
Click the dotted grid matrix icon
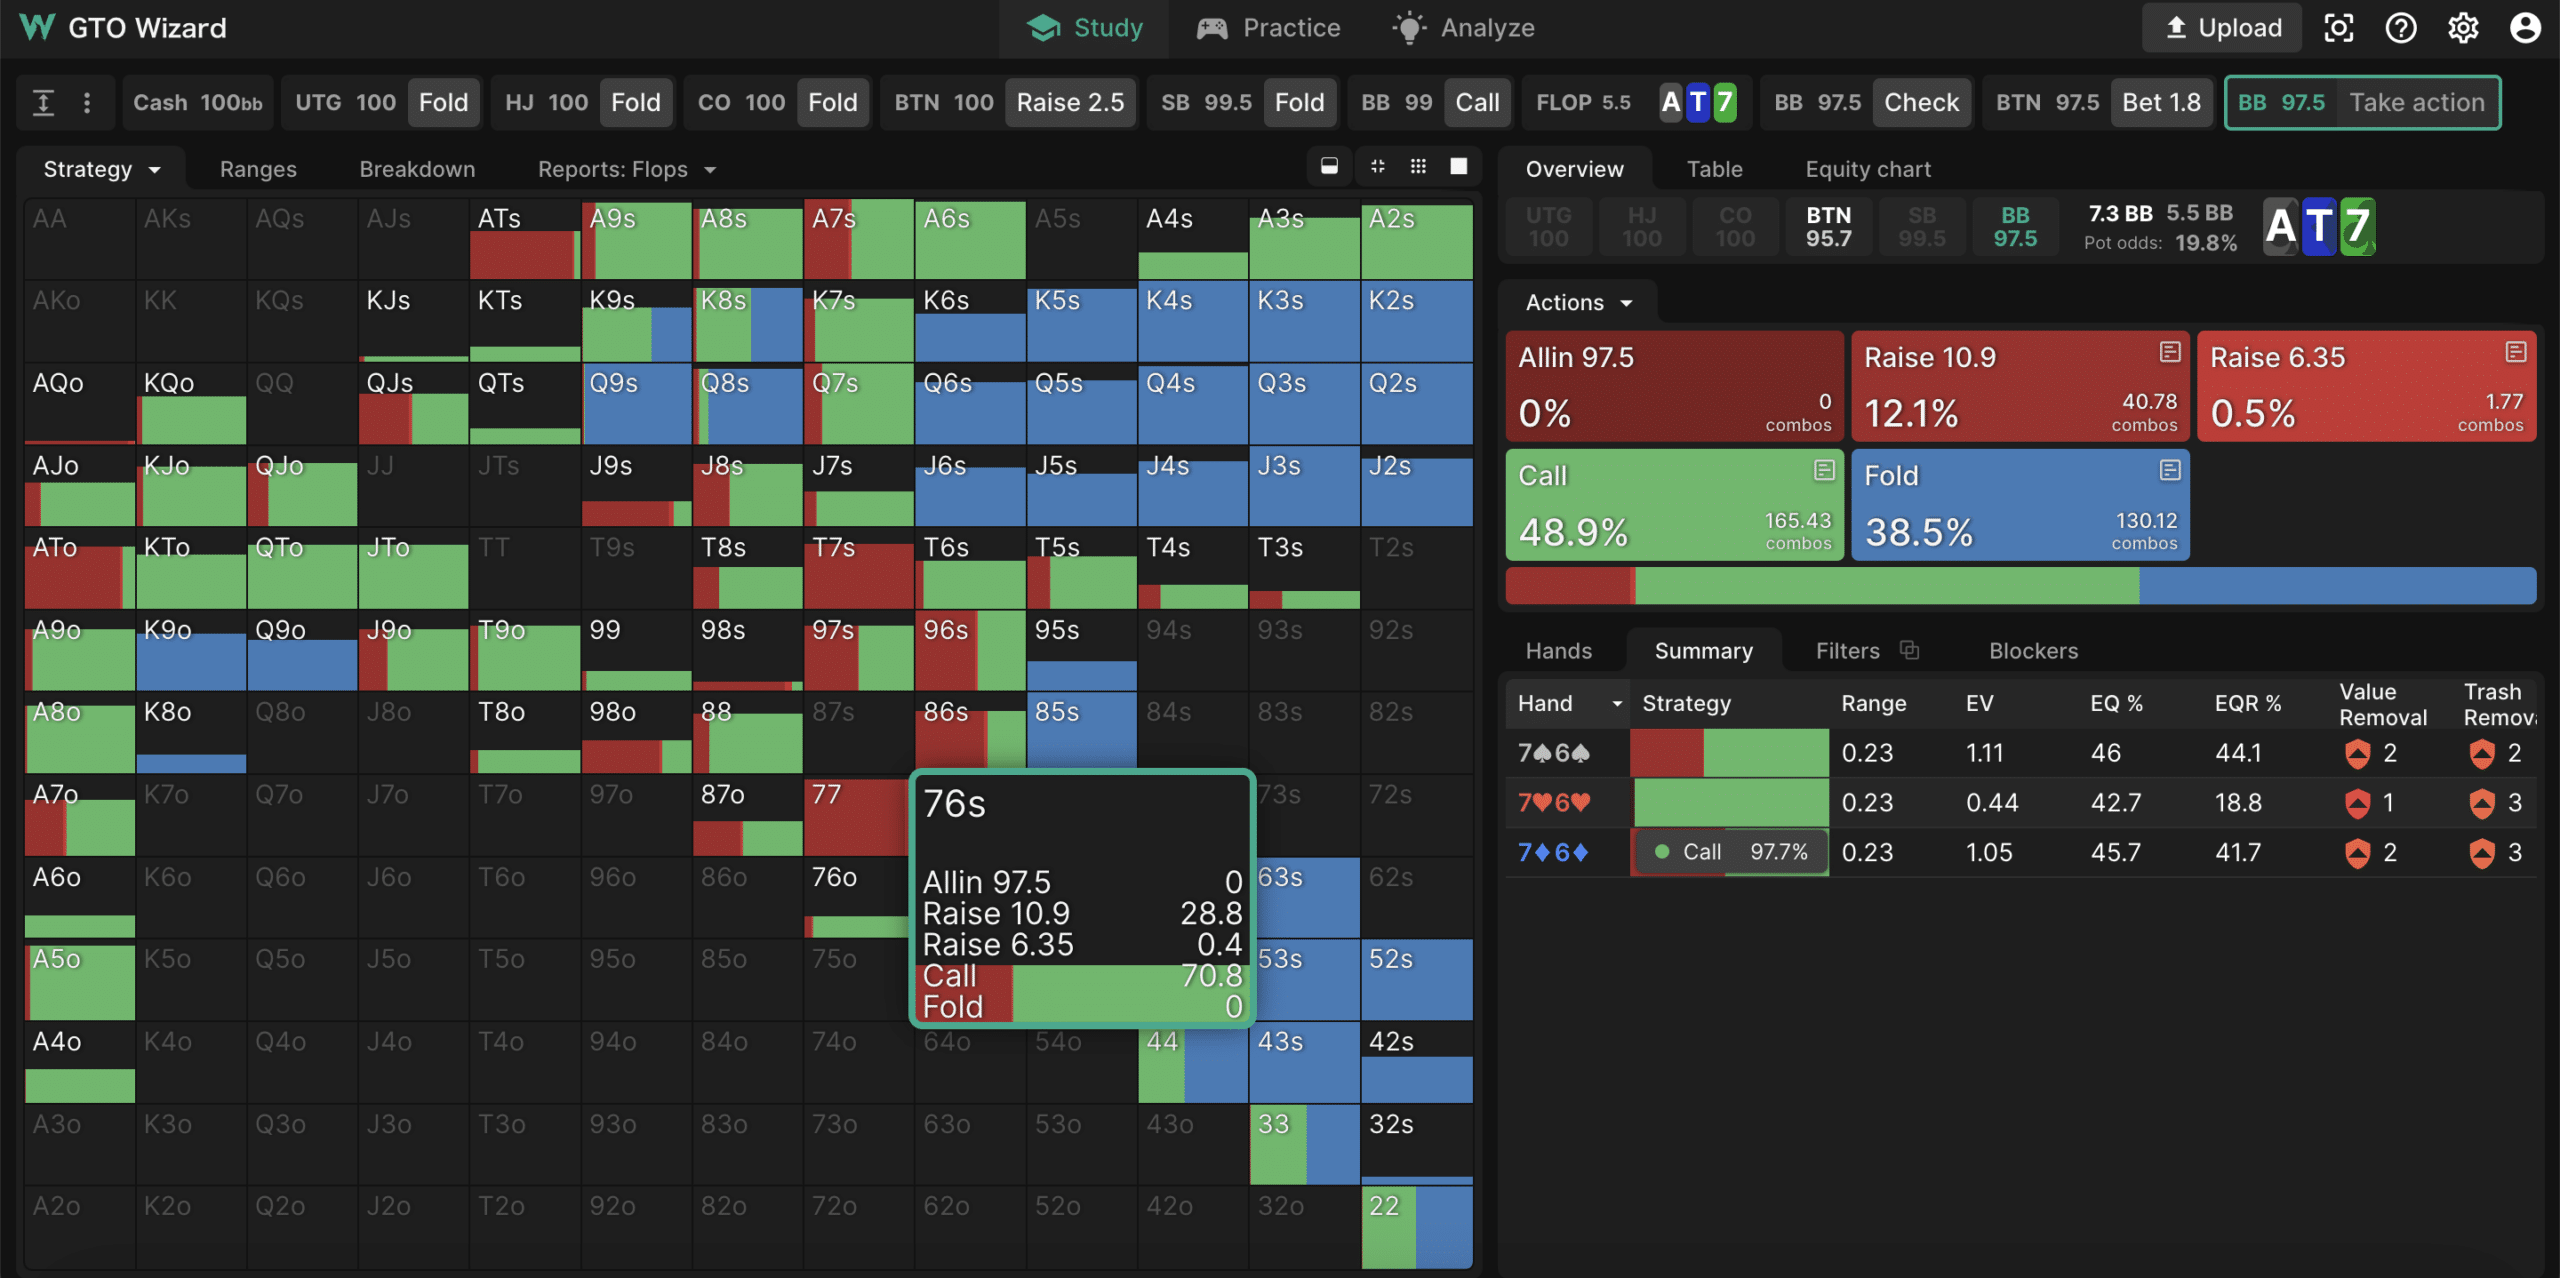pos(1418,167)
